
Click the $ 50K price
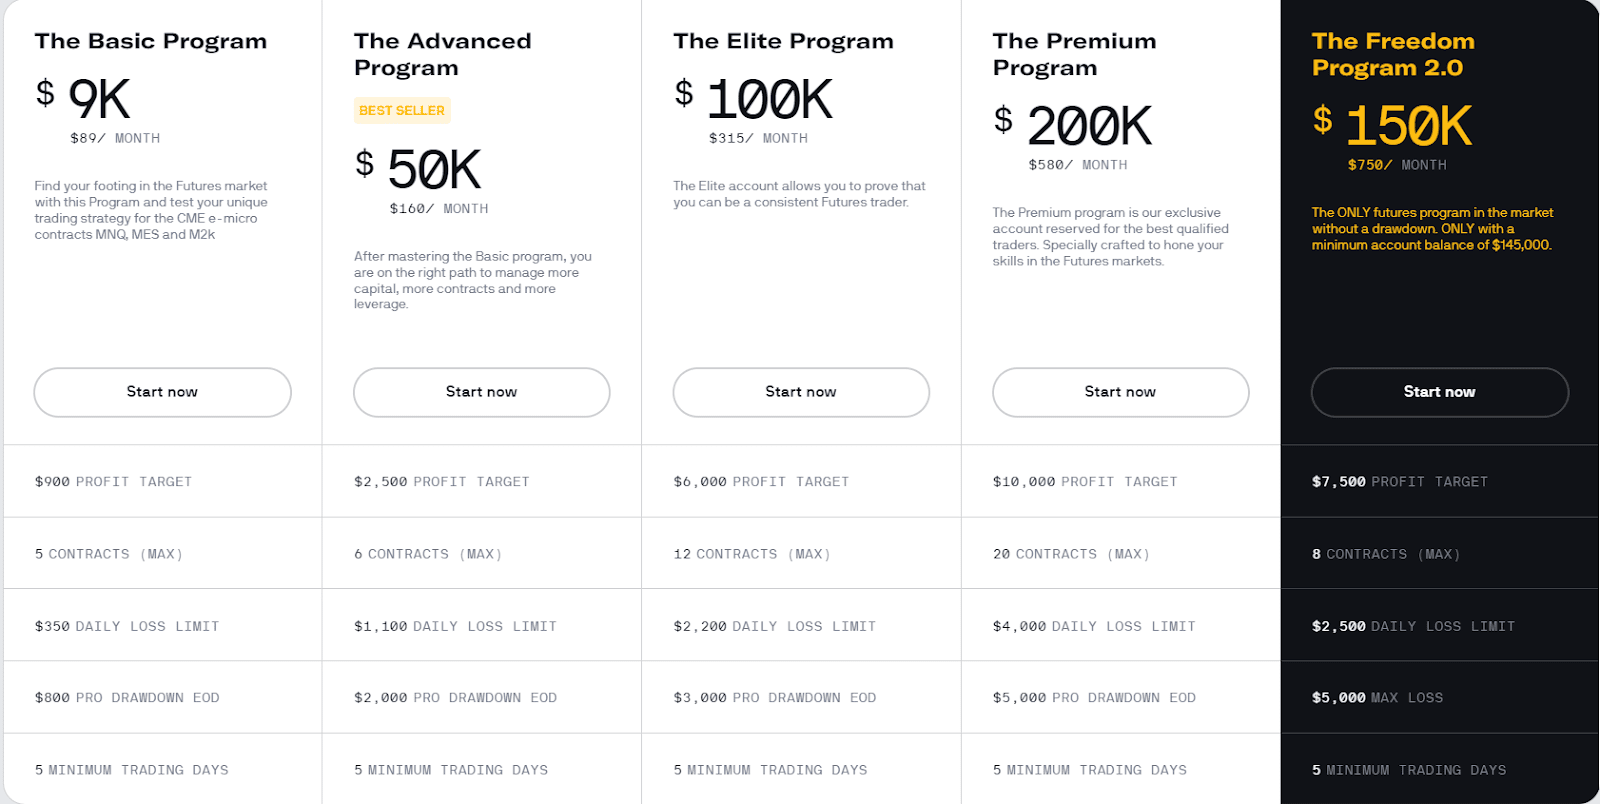coord(418,168)
